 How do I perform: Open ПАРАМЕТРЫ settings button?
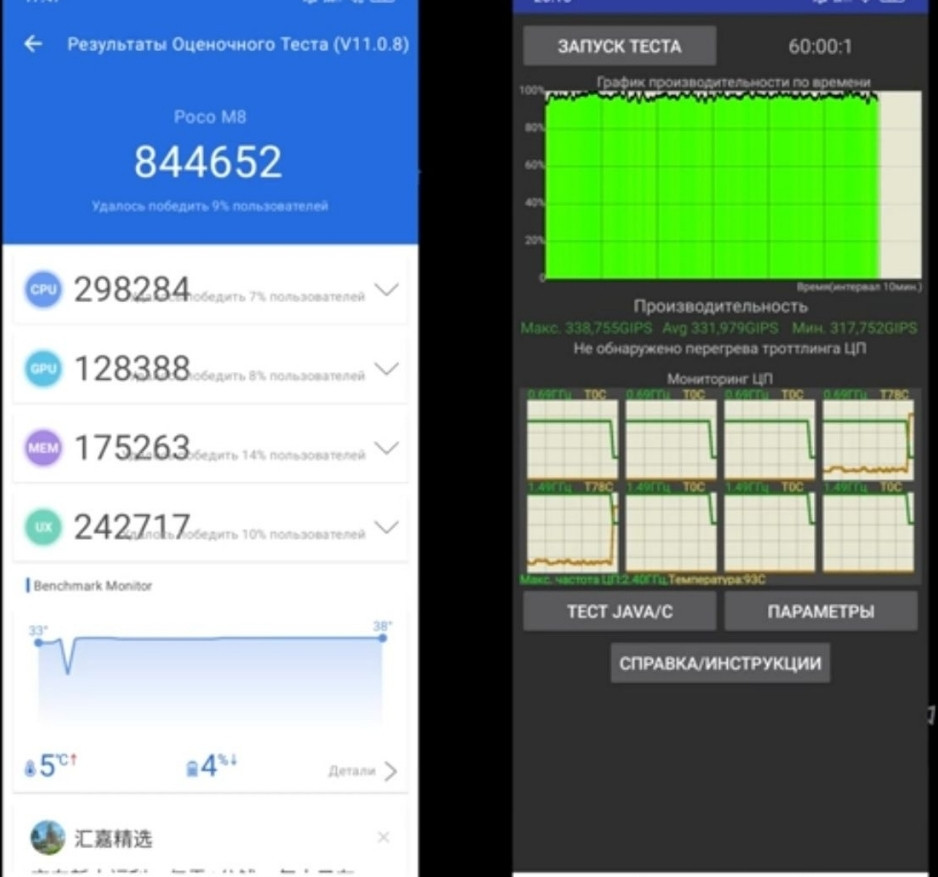[820, 611]
